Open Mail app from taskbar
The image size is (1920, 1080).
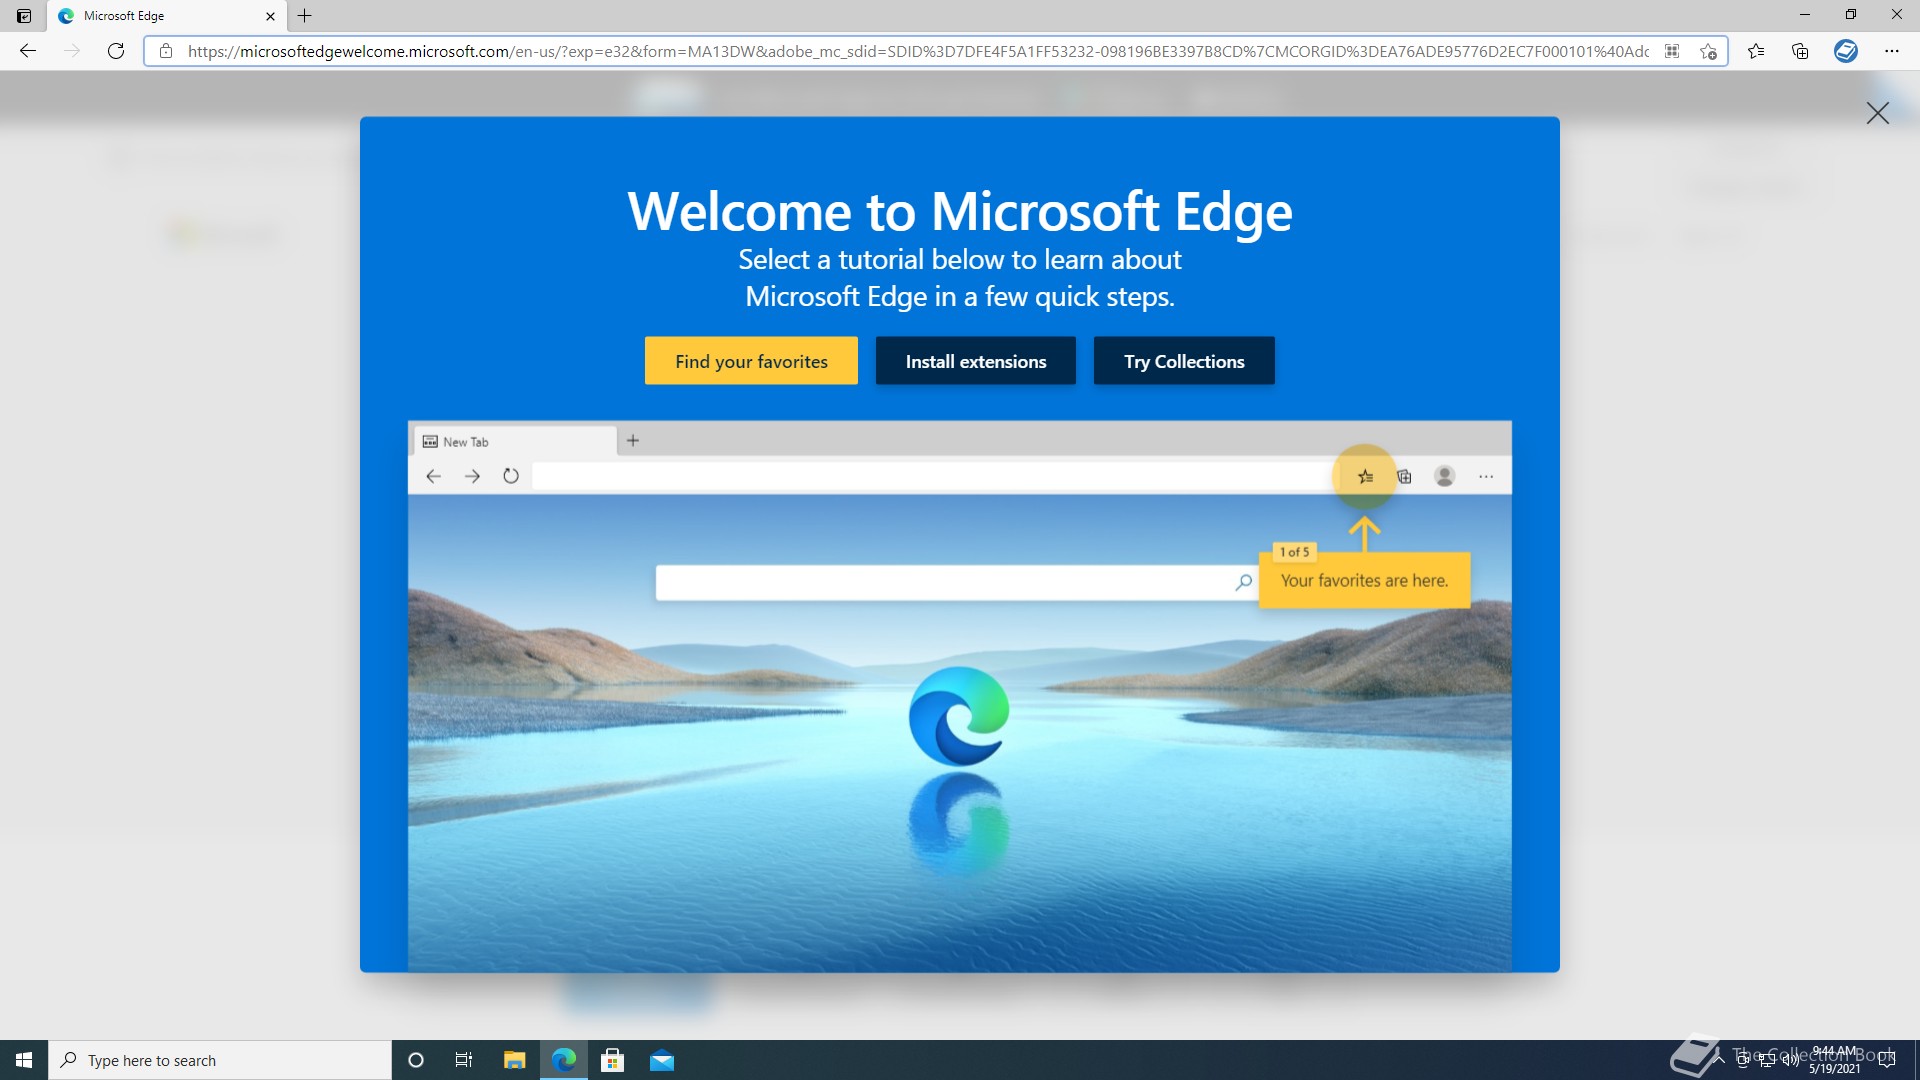pos(662,1060)
